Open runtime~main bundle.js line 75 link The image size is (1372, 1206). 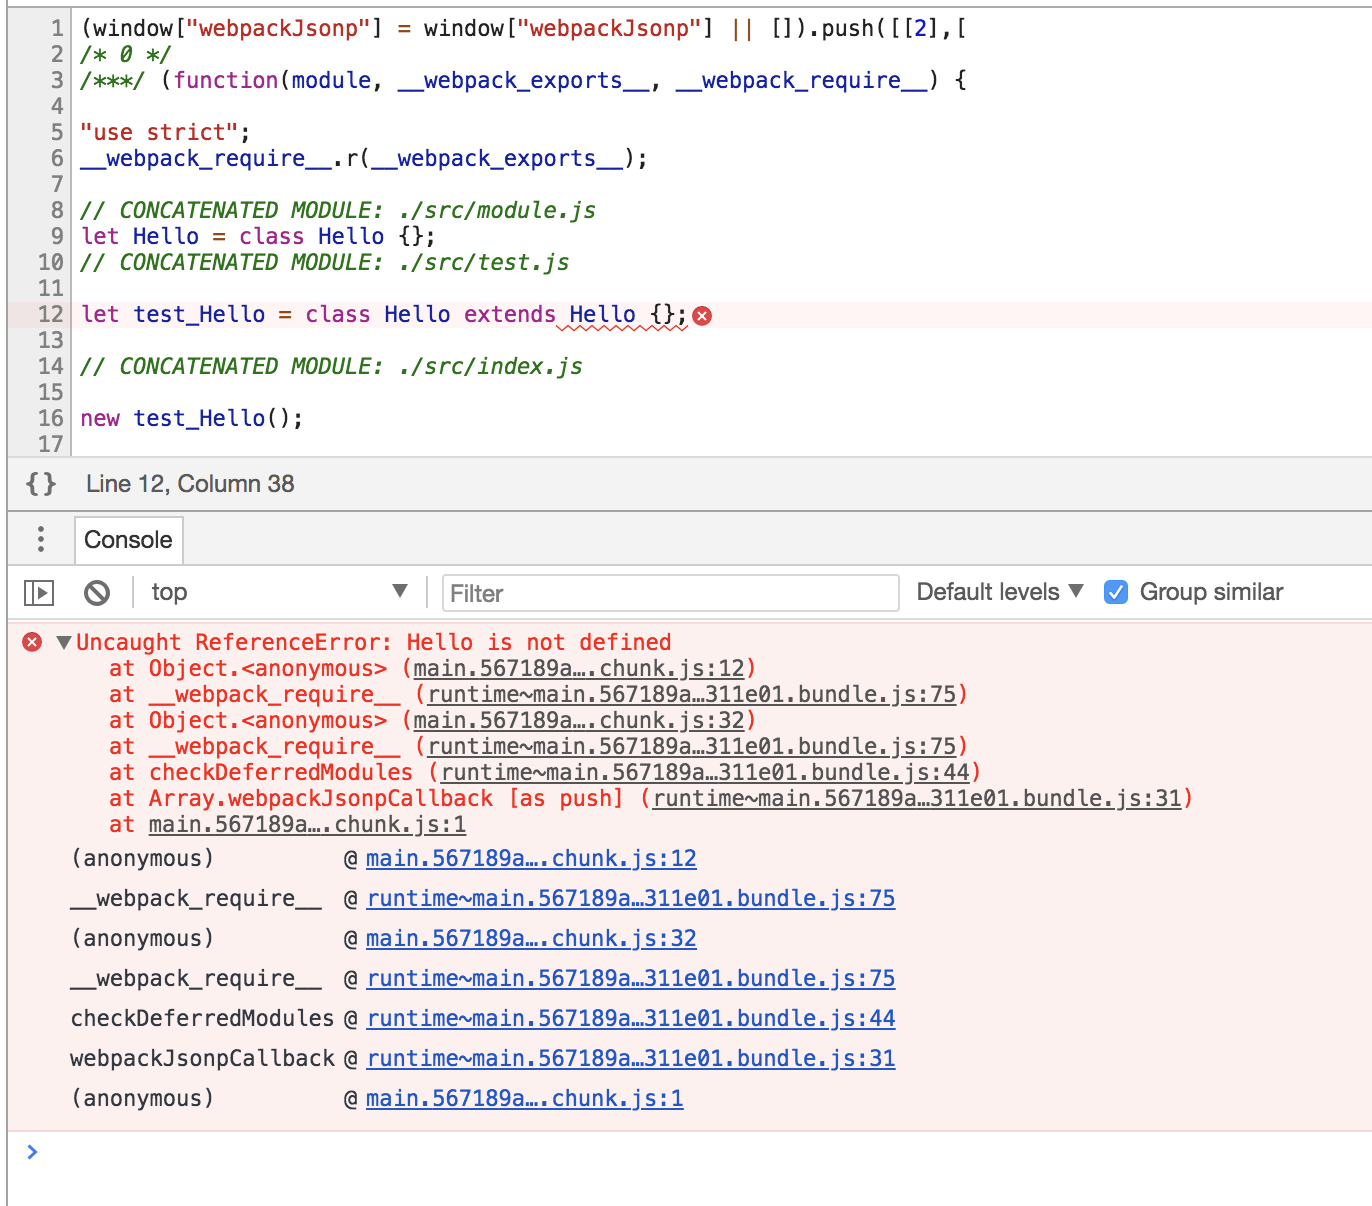[x=630, y=898]
